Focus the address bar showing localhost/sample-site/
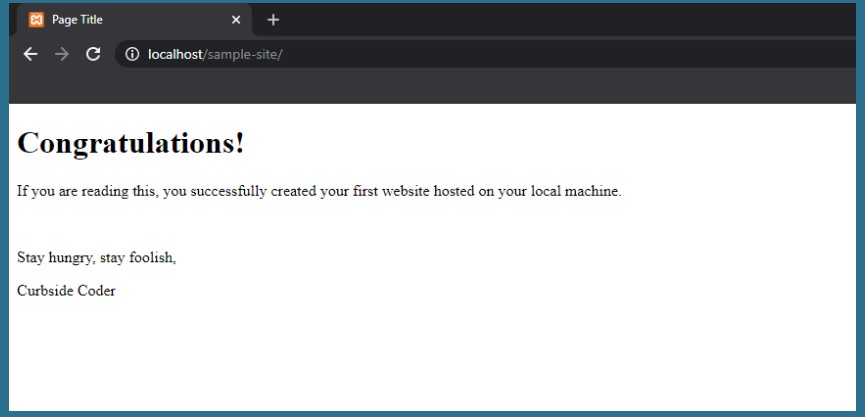The width and height of the screenshot is (865, 417). [x=500, y=54]
